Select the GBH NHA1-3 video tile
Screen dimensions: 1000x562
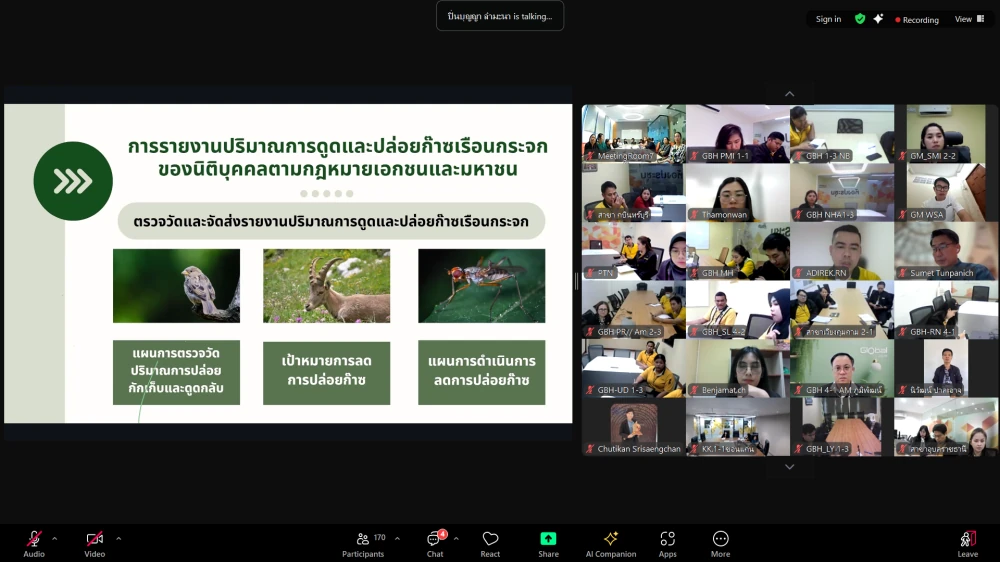point(842,192)
